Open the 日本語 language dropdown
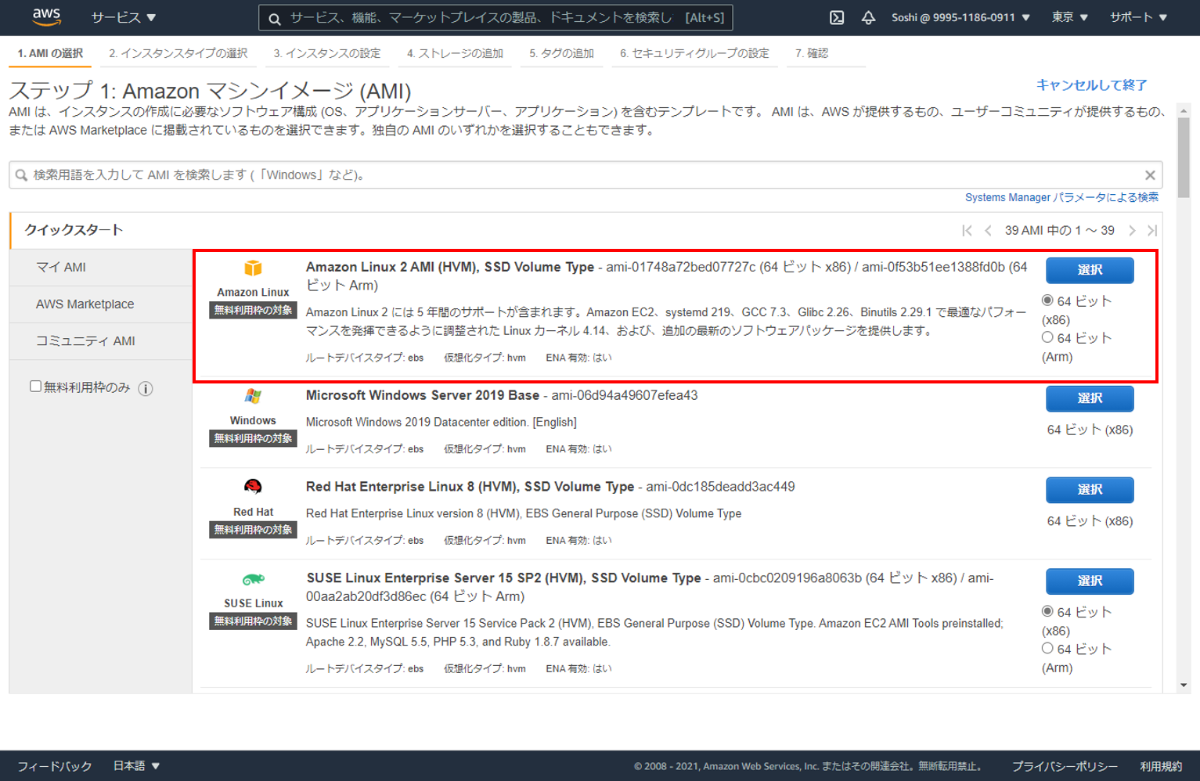The height and width of the screenshot is (781, 1200). pos(137,766)
